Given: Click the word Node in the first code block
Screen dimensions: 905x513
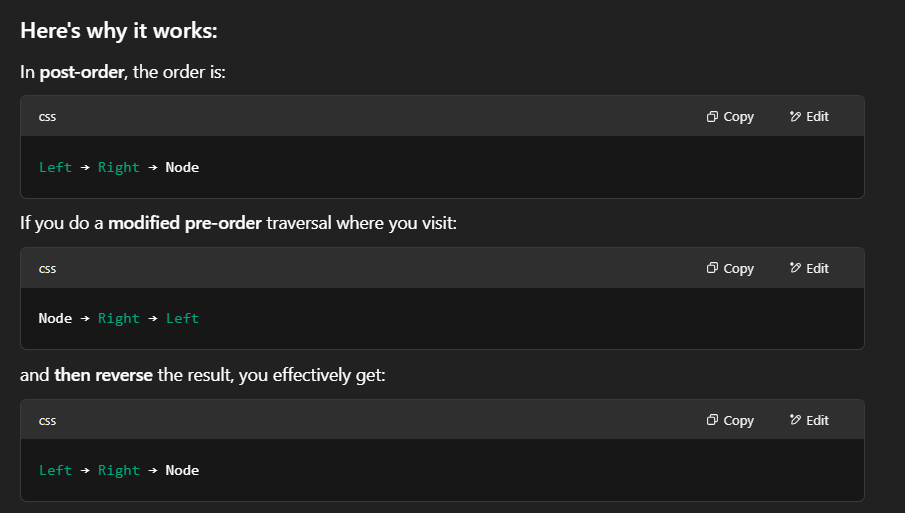Looking at the screenshot, I should tap(182, 167).
